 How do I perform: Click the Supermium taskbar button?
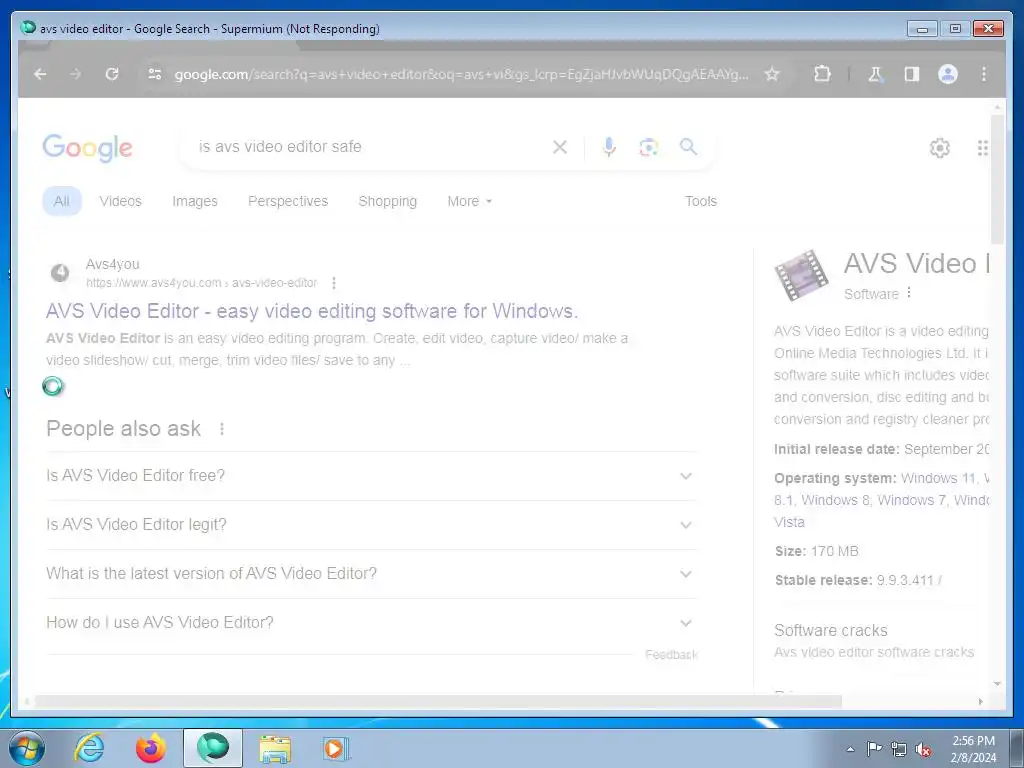213,748
